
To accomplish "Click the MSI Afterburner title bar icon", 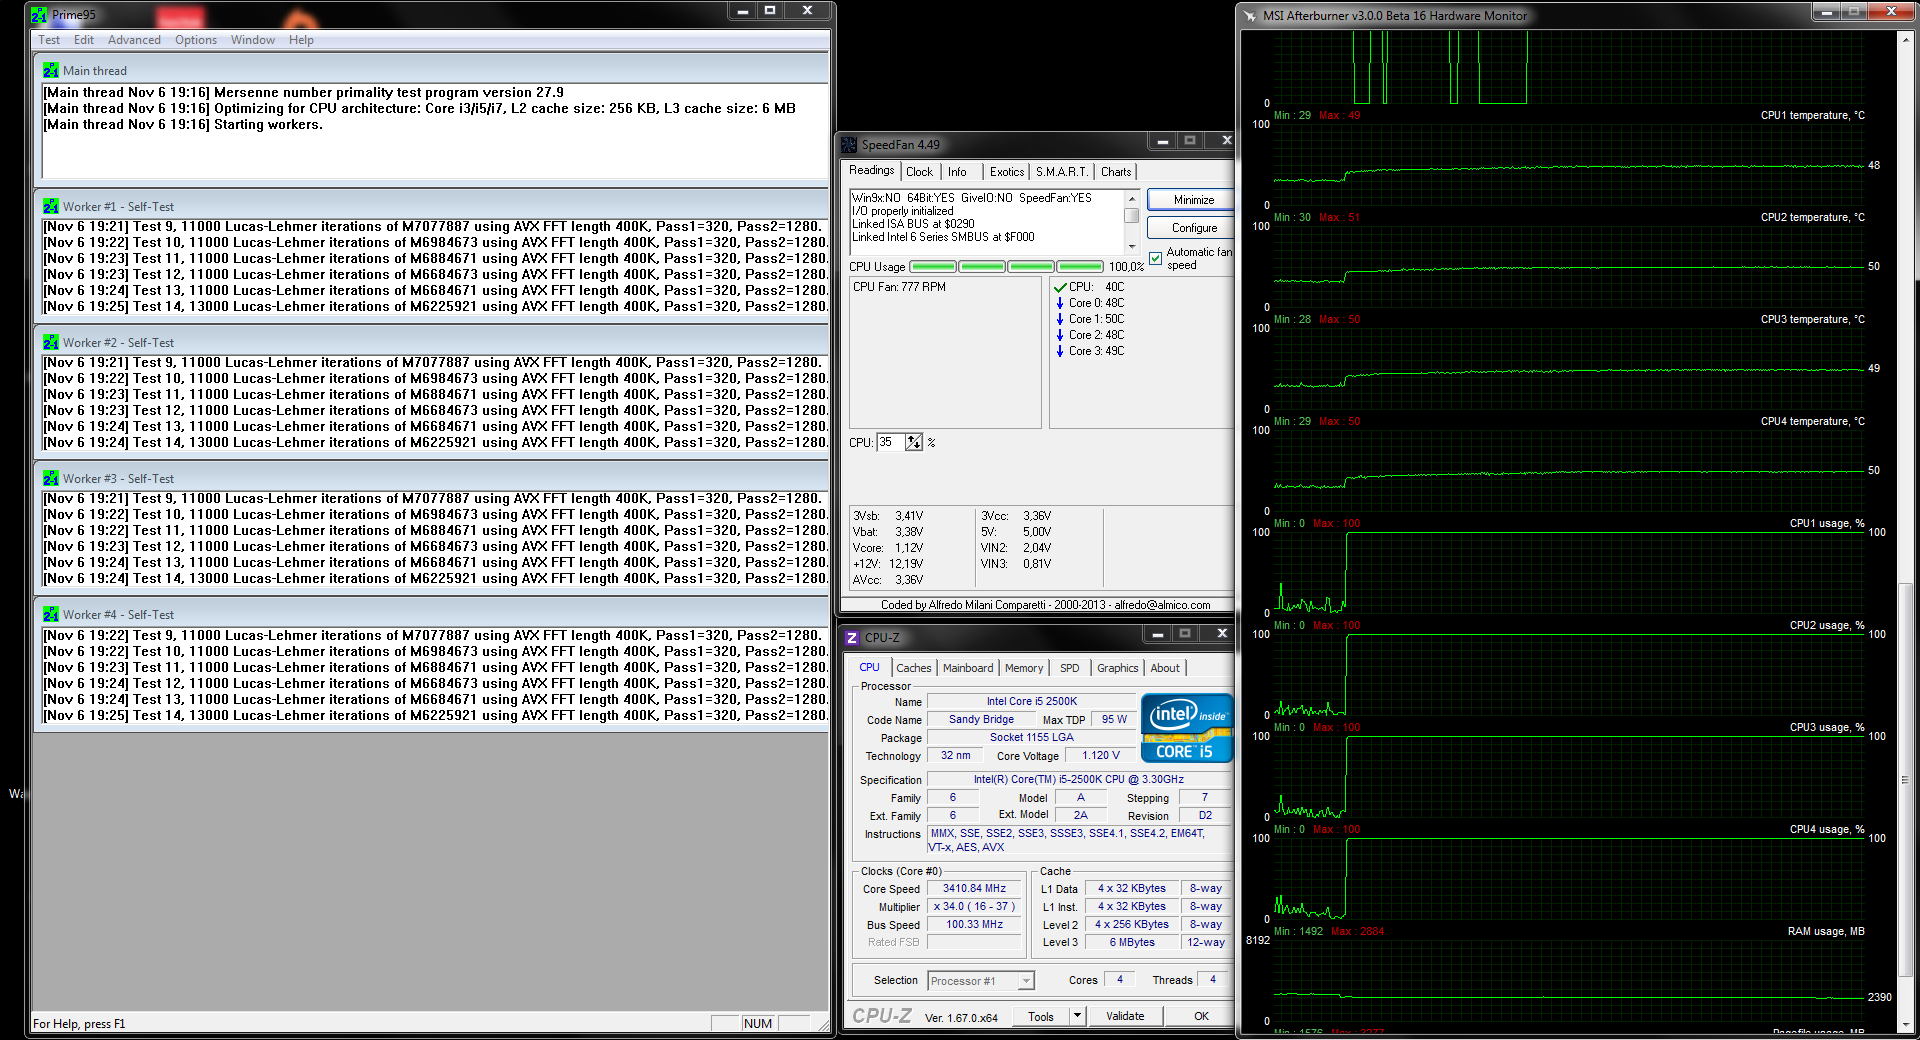I will (1250, 15).
